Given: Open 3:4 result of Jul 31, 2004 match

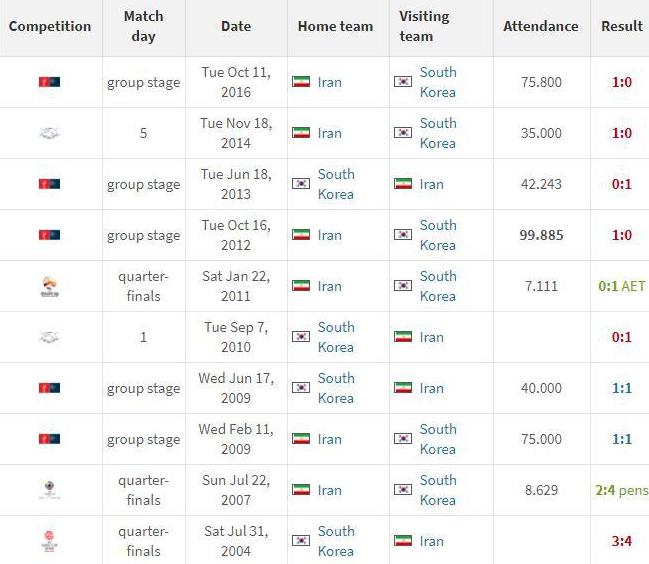Looking at the screenshot, I should pyautogui.click(x=622, y=541).
